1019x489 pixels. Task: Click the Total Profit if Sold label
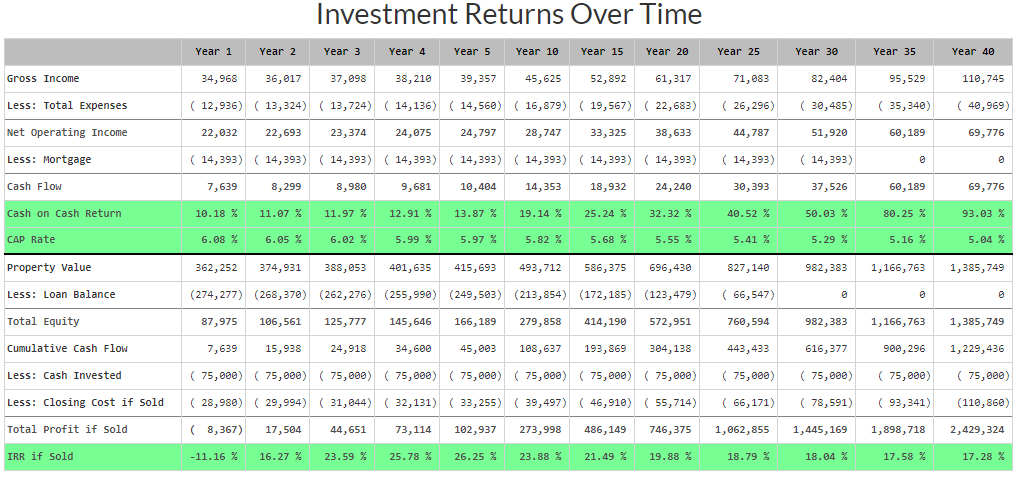[x=67, y=429]
